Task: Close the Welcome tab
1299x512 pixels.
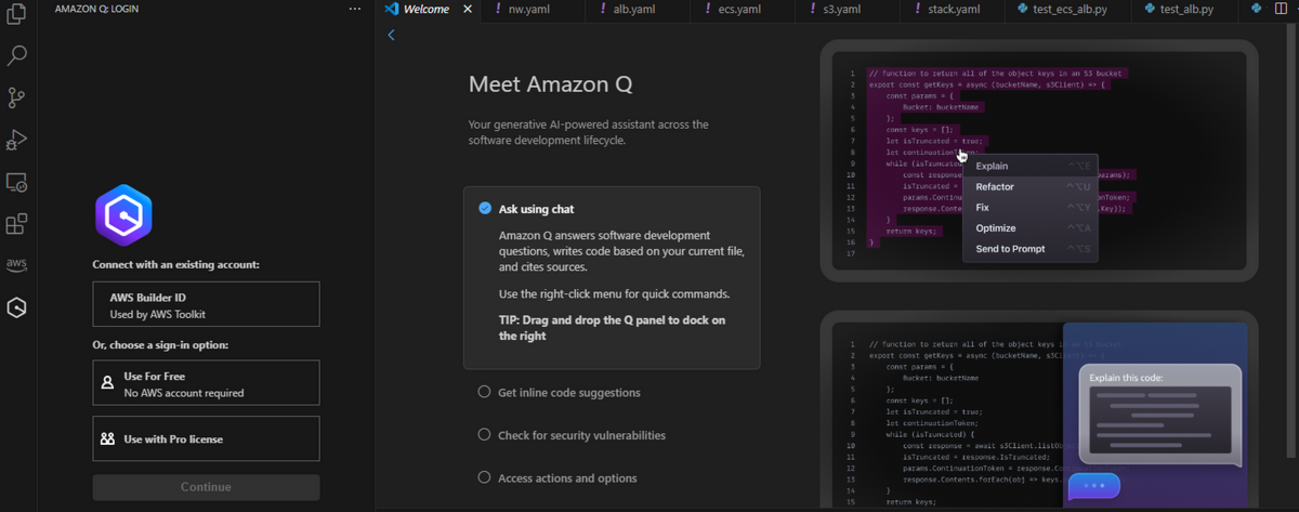Action: (467, 9)
